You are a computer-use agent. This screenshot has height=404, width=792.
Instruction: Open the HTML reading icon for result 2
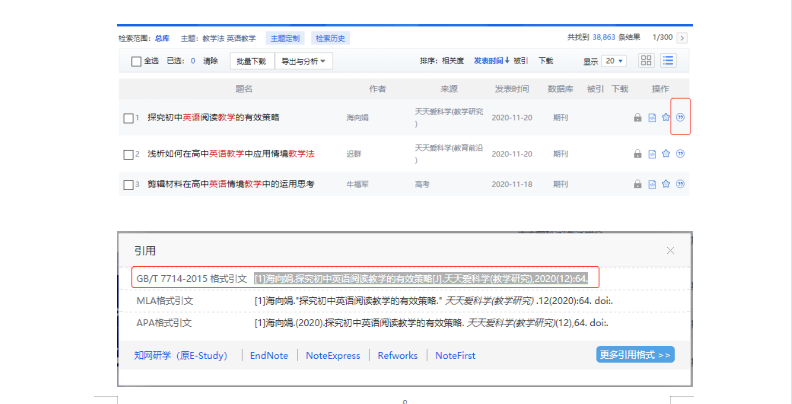pyautogui.click(x=652, y=154)
